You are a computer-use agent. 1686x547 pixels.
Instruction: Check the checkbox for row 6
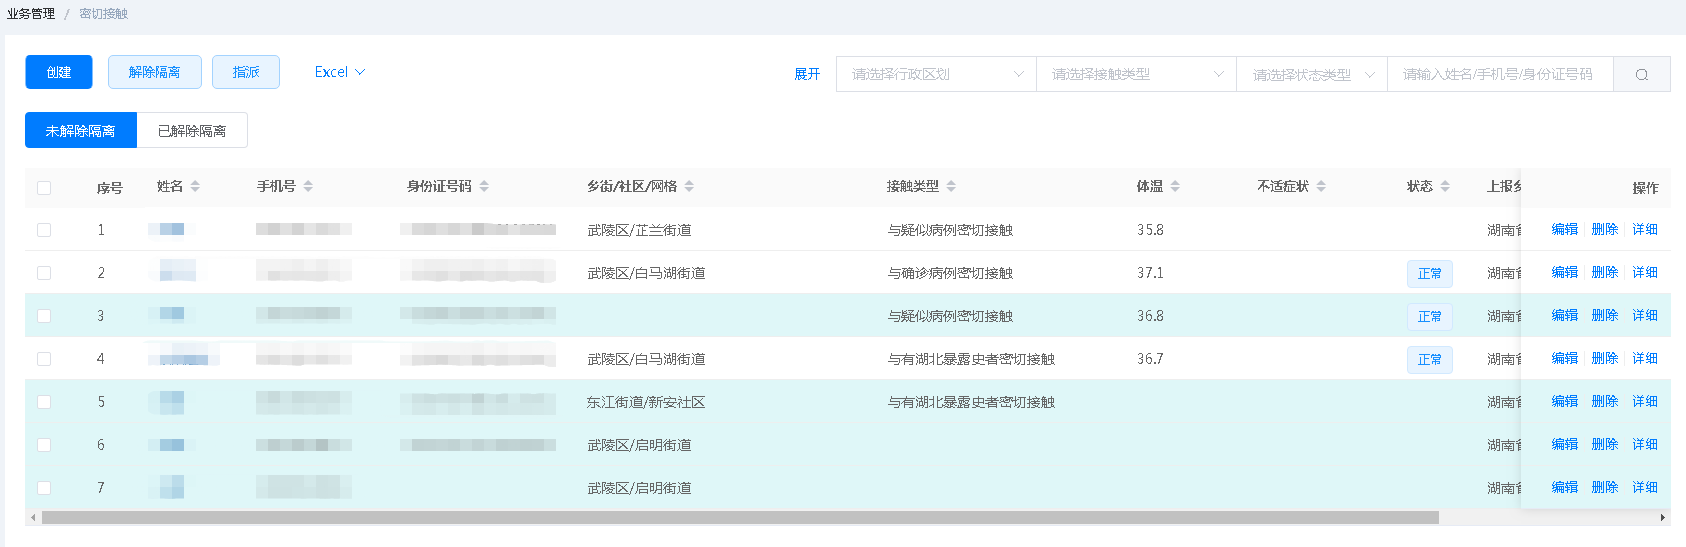[44, 445]
